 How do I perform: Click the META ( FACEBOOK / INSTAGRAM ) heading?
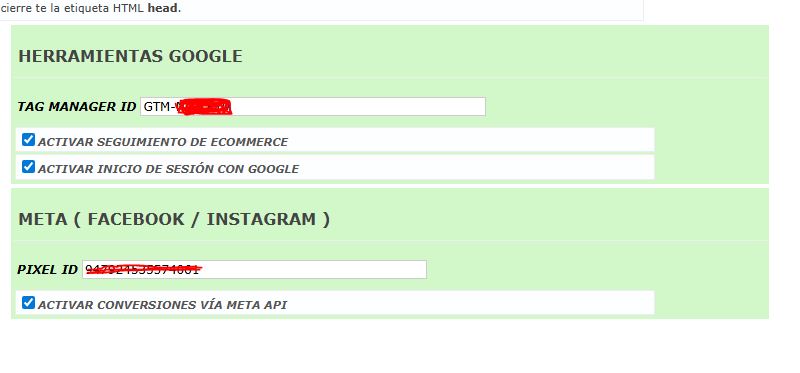(174, 219)
